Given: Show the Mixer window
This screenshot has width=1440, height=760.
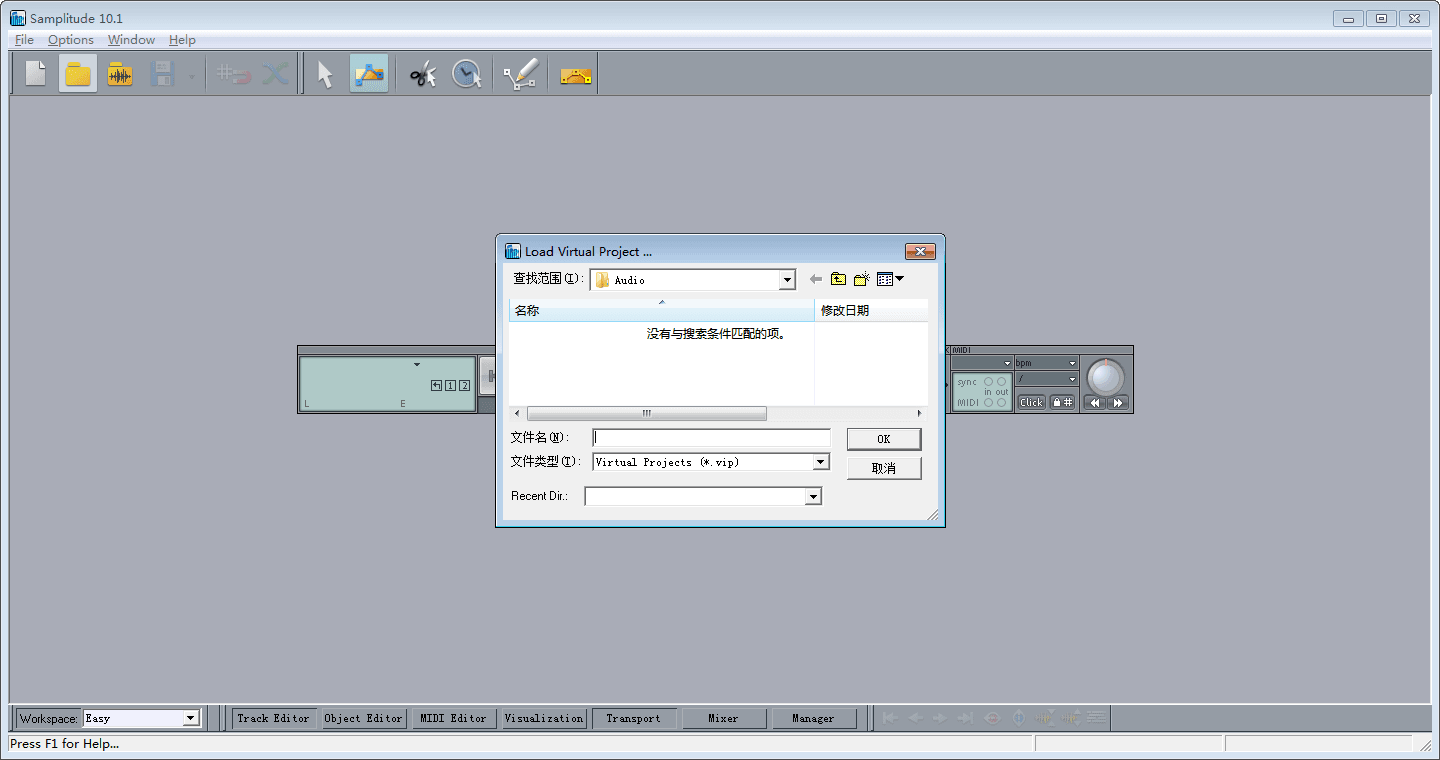Looking at the screenshot, I should [723, 718].
